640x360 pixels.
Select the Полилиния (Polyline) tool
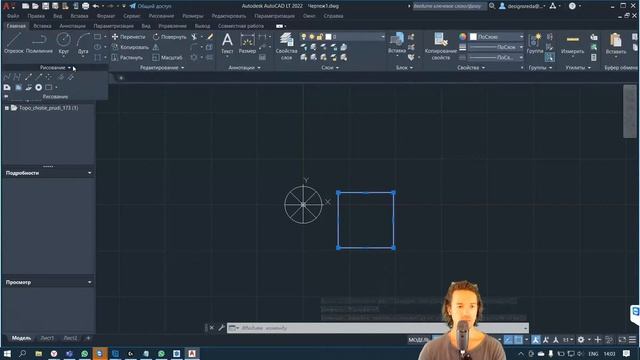coord(39,43)
